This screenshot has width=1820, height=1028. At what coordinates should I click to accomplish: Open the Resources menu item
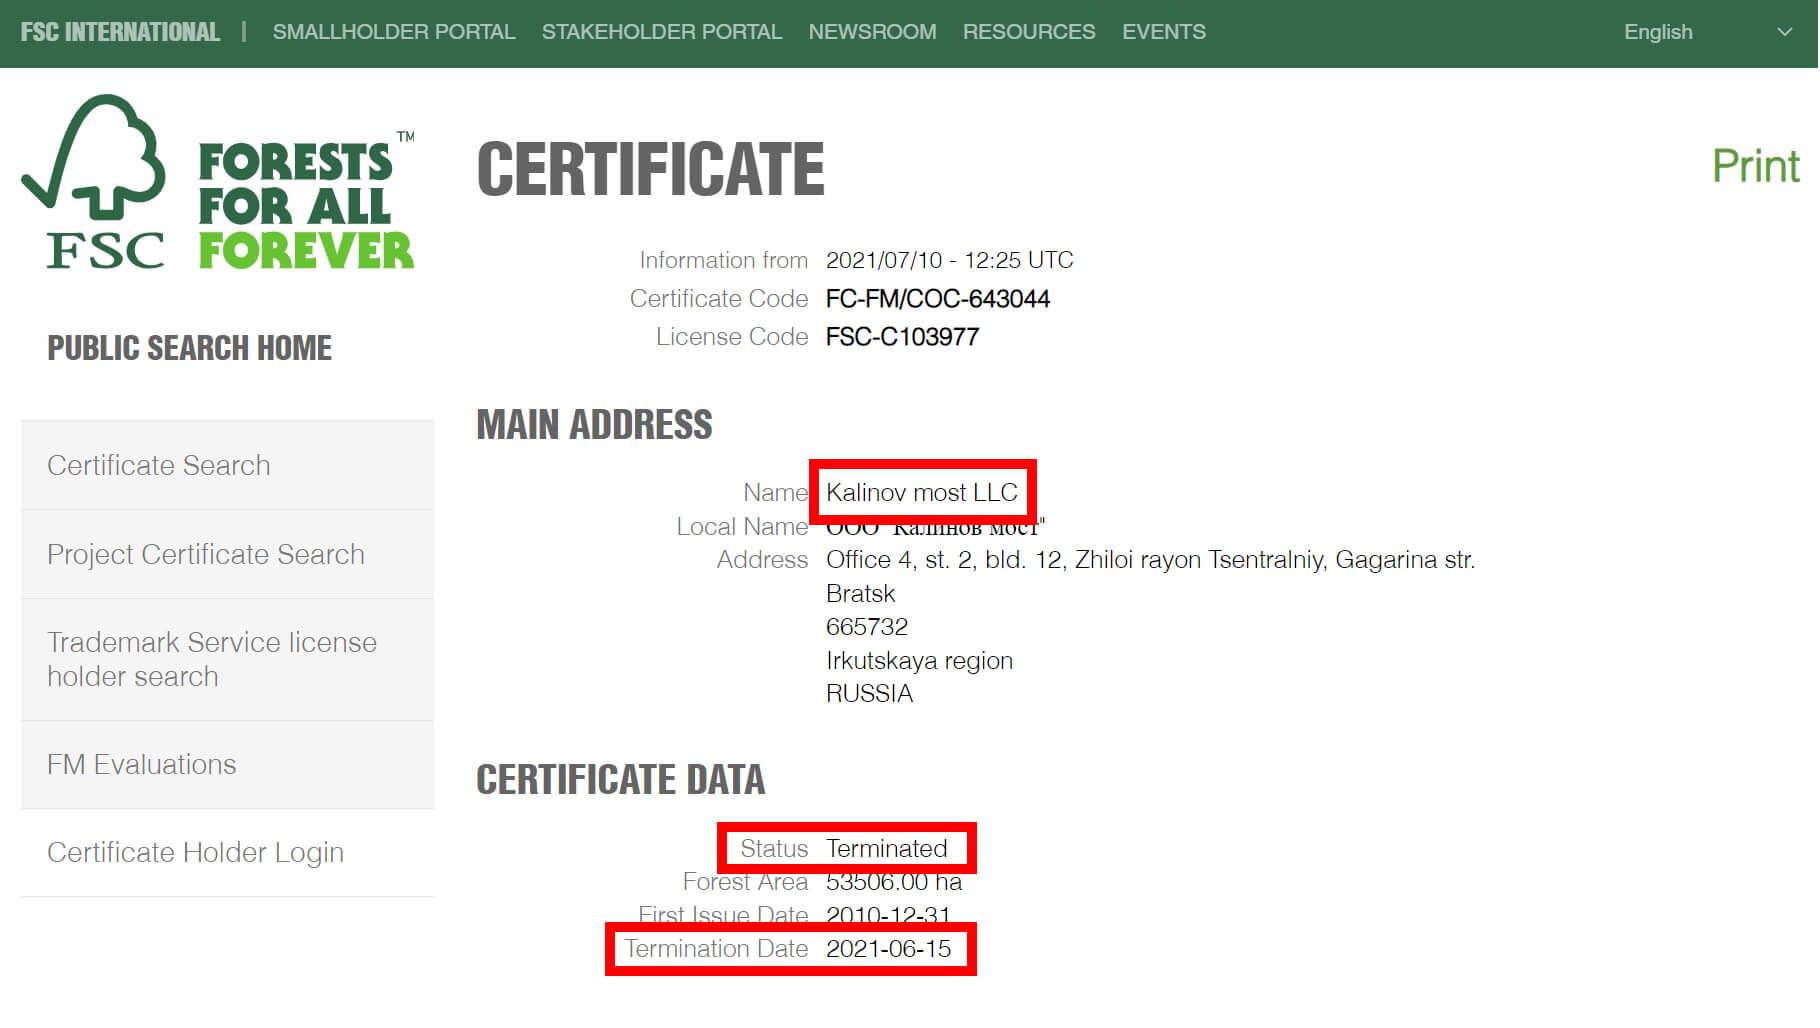[x=1029, y=32]
